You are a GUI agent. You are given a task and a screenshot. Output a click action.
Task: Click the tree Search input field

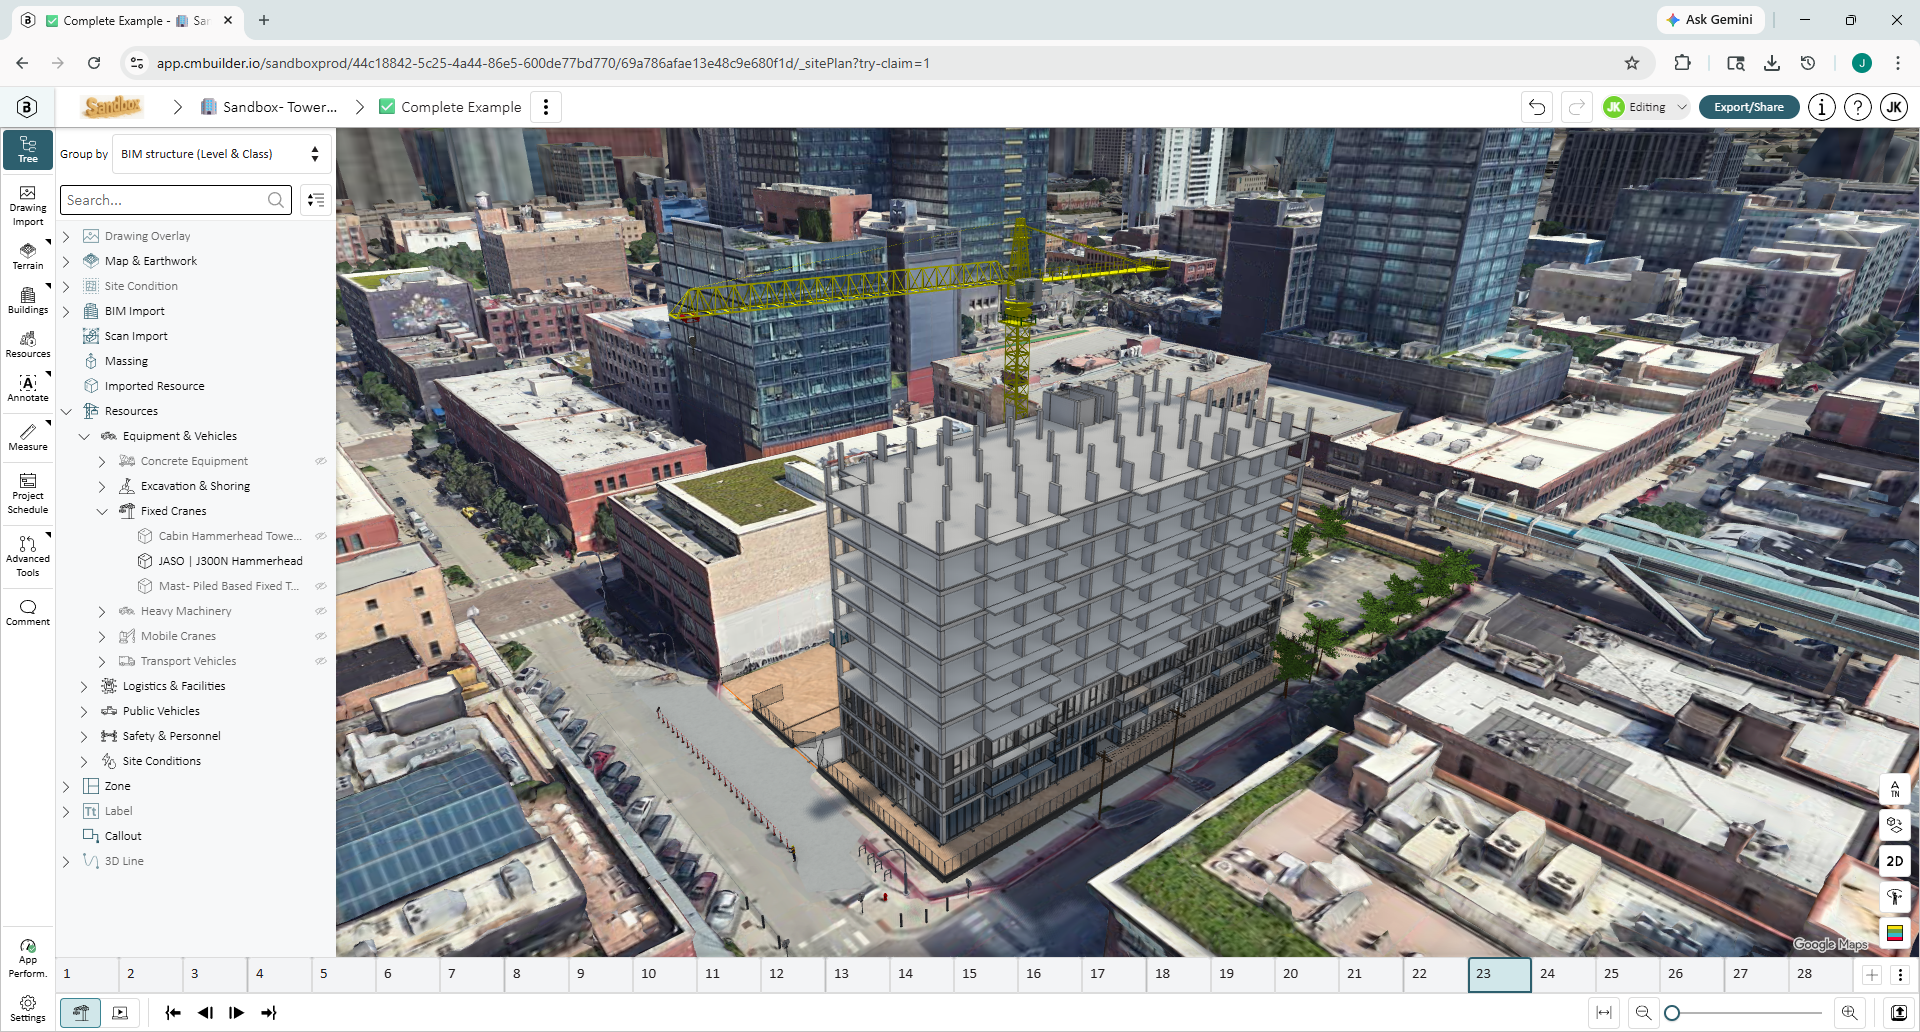click(176, 200)
